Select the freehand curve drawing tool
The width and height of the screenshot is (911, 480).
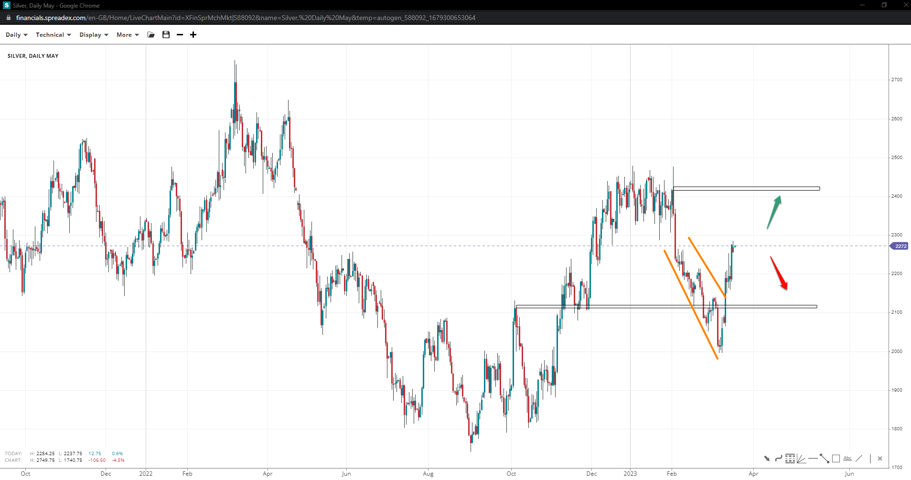click(x=778, y=459)
